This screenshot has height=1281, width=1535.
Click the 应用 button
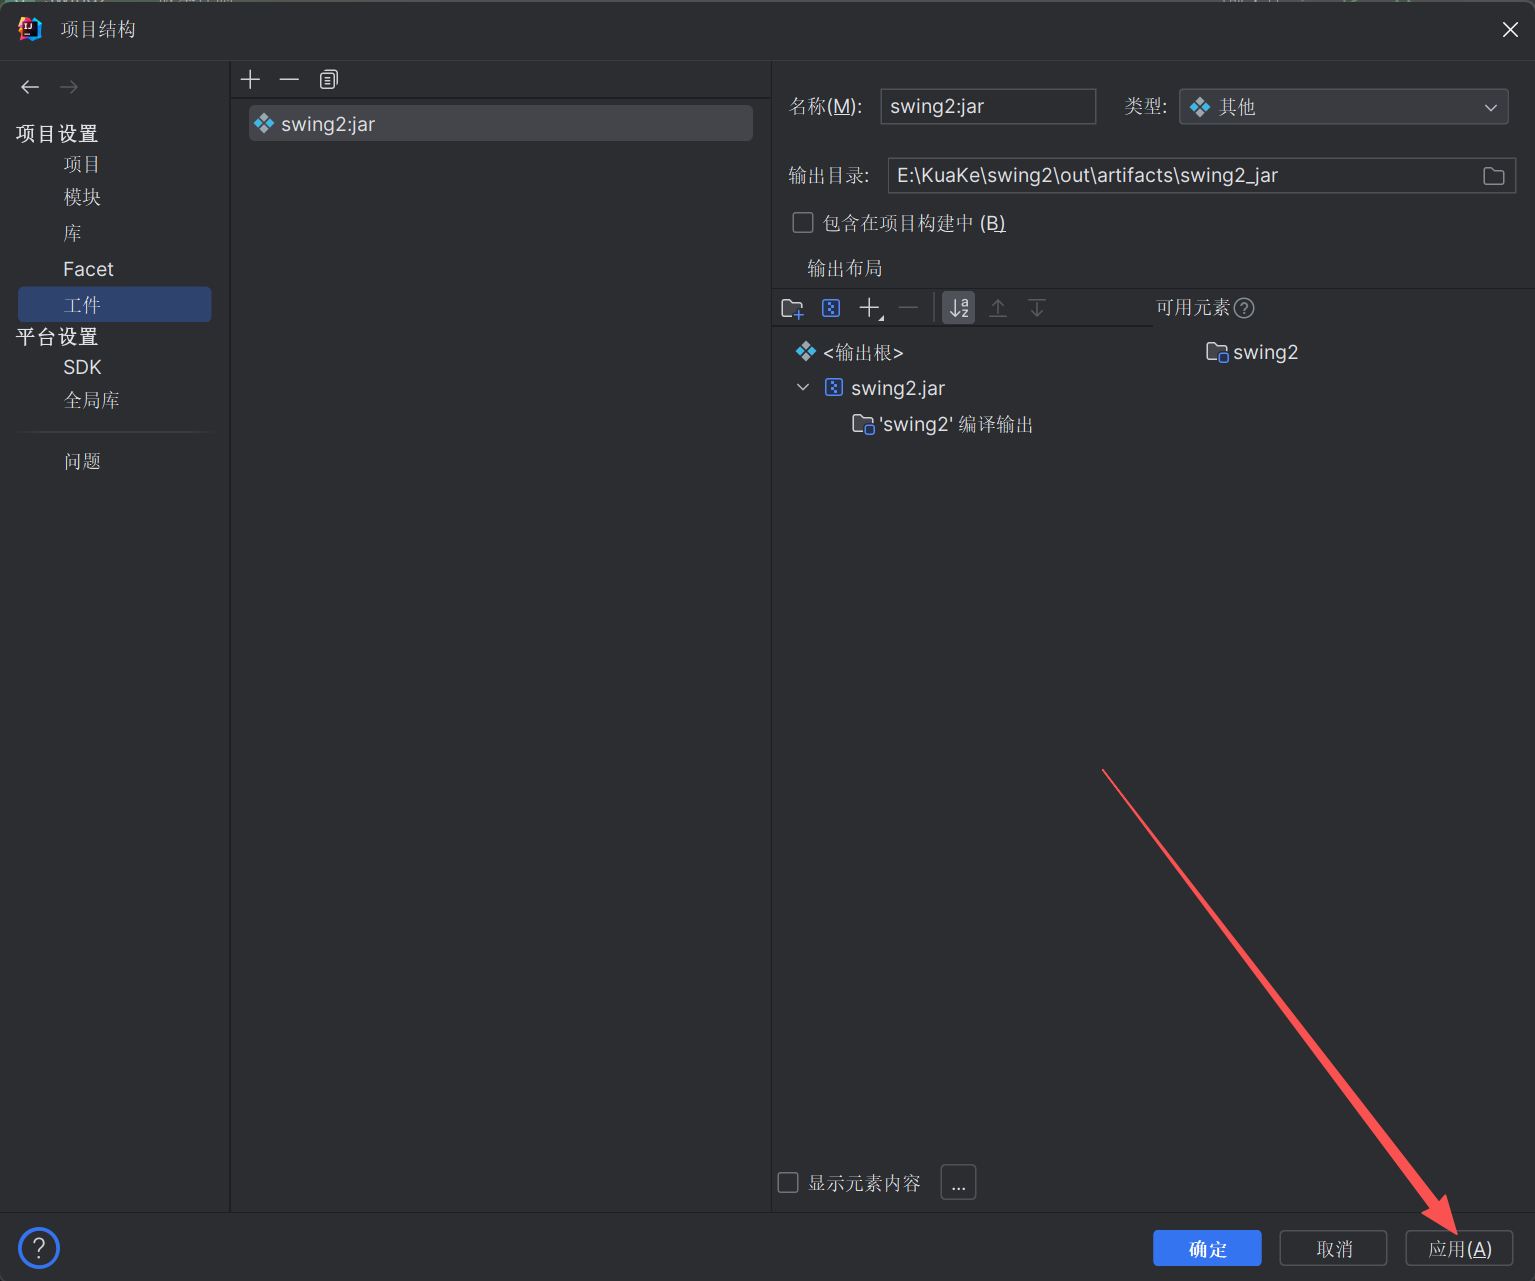(x=1459, y=1247)
